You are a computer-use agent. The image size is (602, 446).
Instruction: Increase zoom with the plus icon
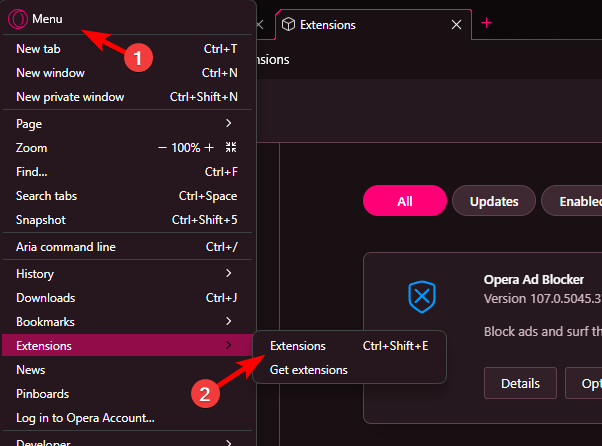click(x=209, y=147)
